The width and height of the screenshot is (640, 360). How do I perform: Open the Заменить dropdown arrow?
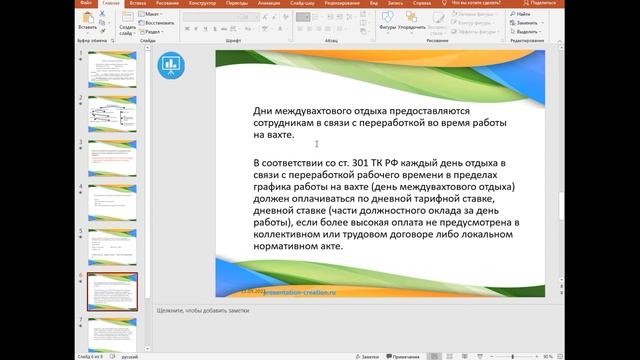coord(542,23)
